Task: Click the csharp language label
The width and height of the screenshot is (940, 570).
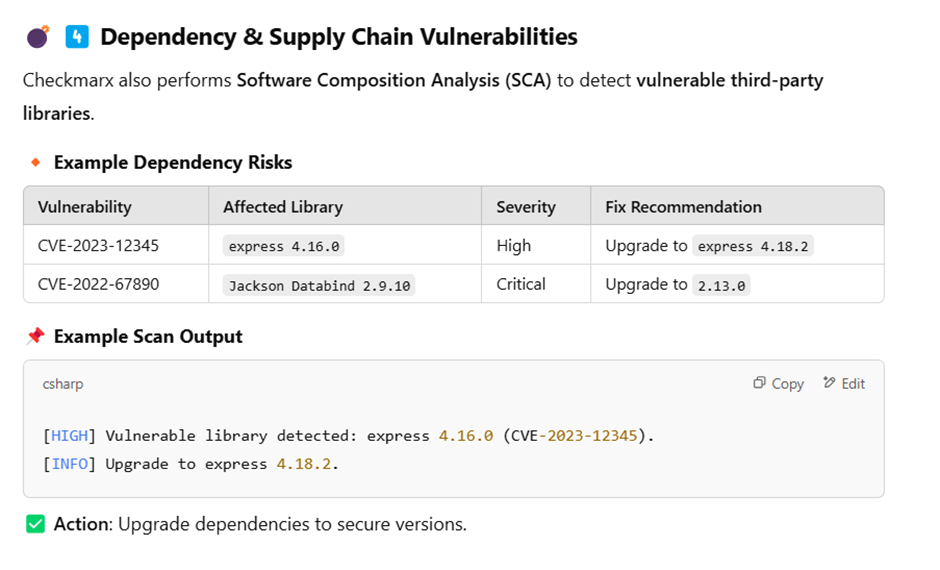Action: click(63, 384)
